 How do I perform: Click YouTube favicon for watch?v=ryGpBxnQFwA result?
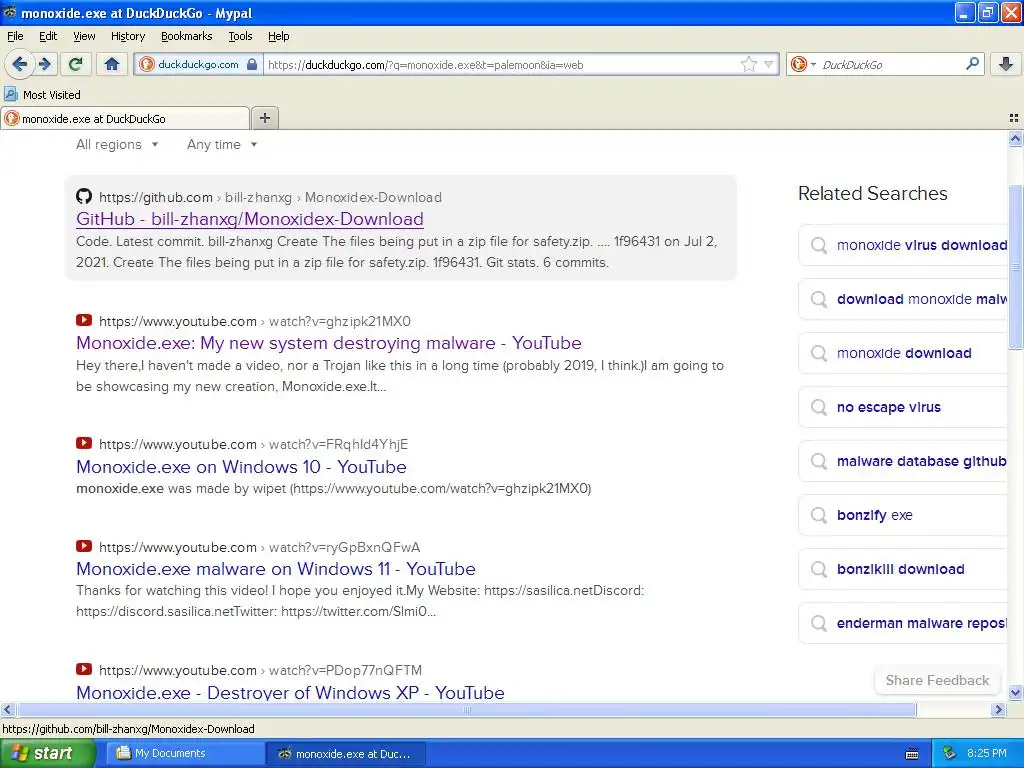pyautogui.click(x=84, y=547)
